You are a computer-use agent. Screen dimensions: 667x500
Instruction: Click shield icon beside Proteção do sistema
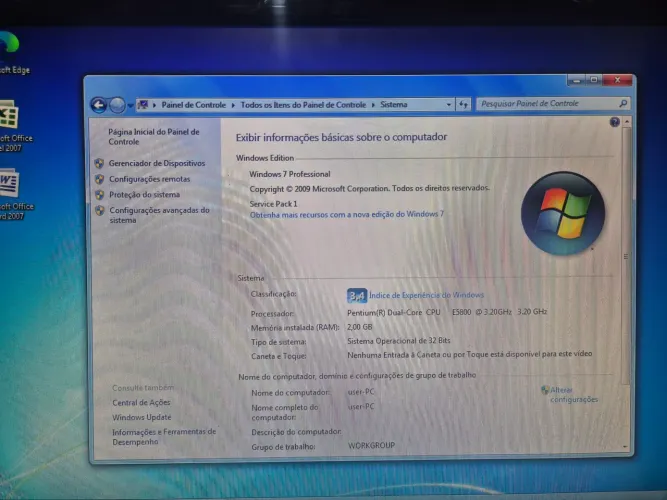click(100, 195)
